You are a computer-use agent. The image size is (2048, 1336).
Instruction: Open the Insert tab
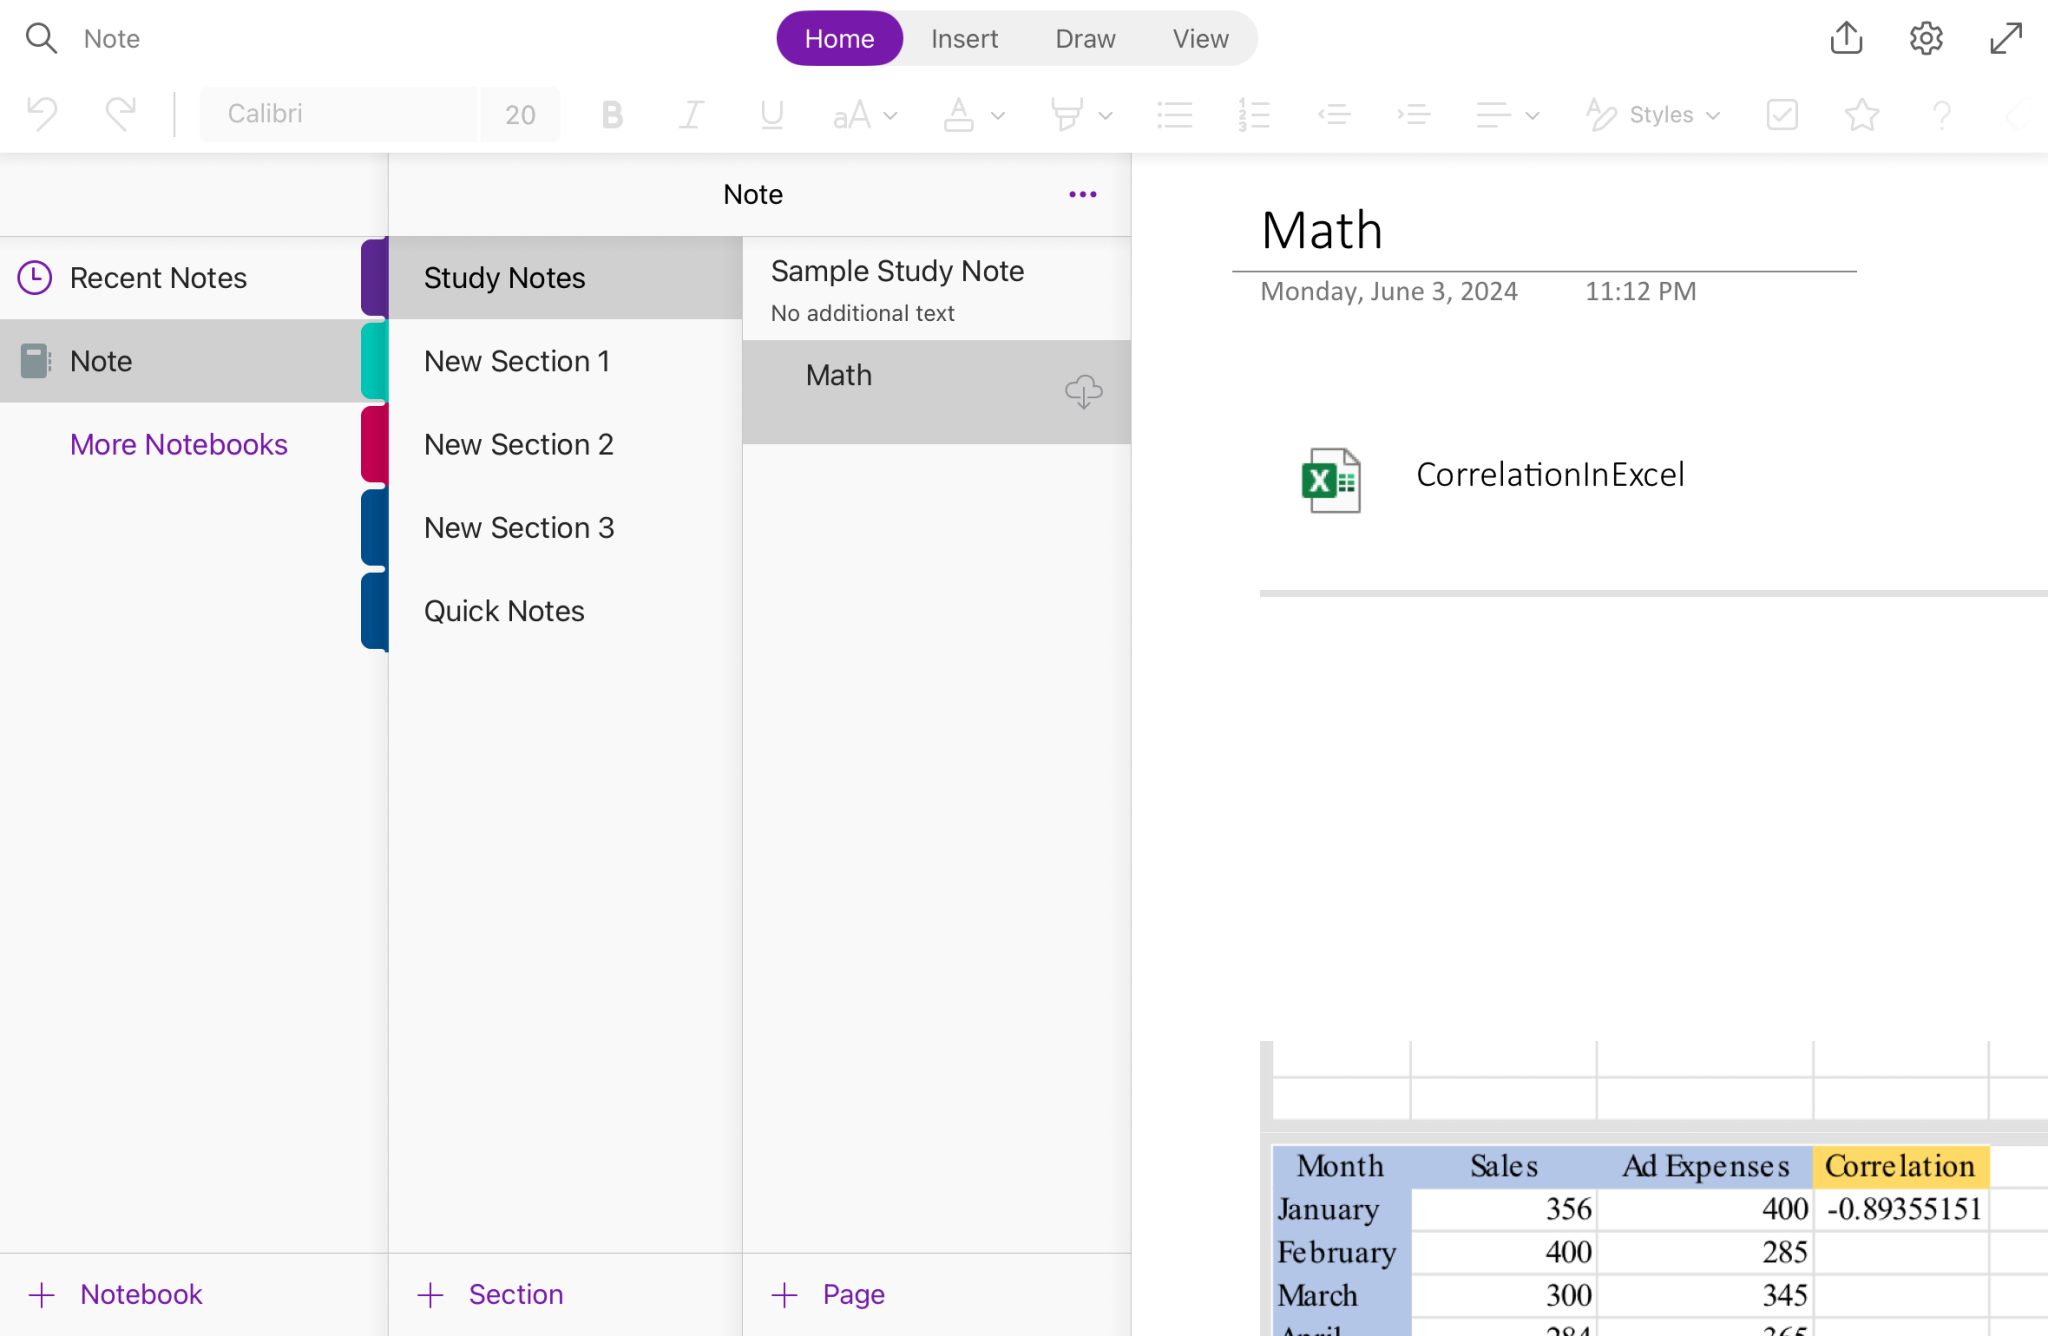coord(963,38)
